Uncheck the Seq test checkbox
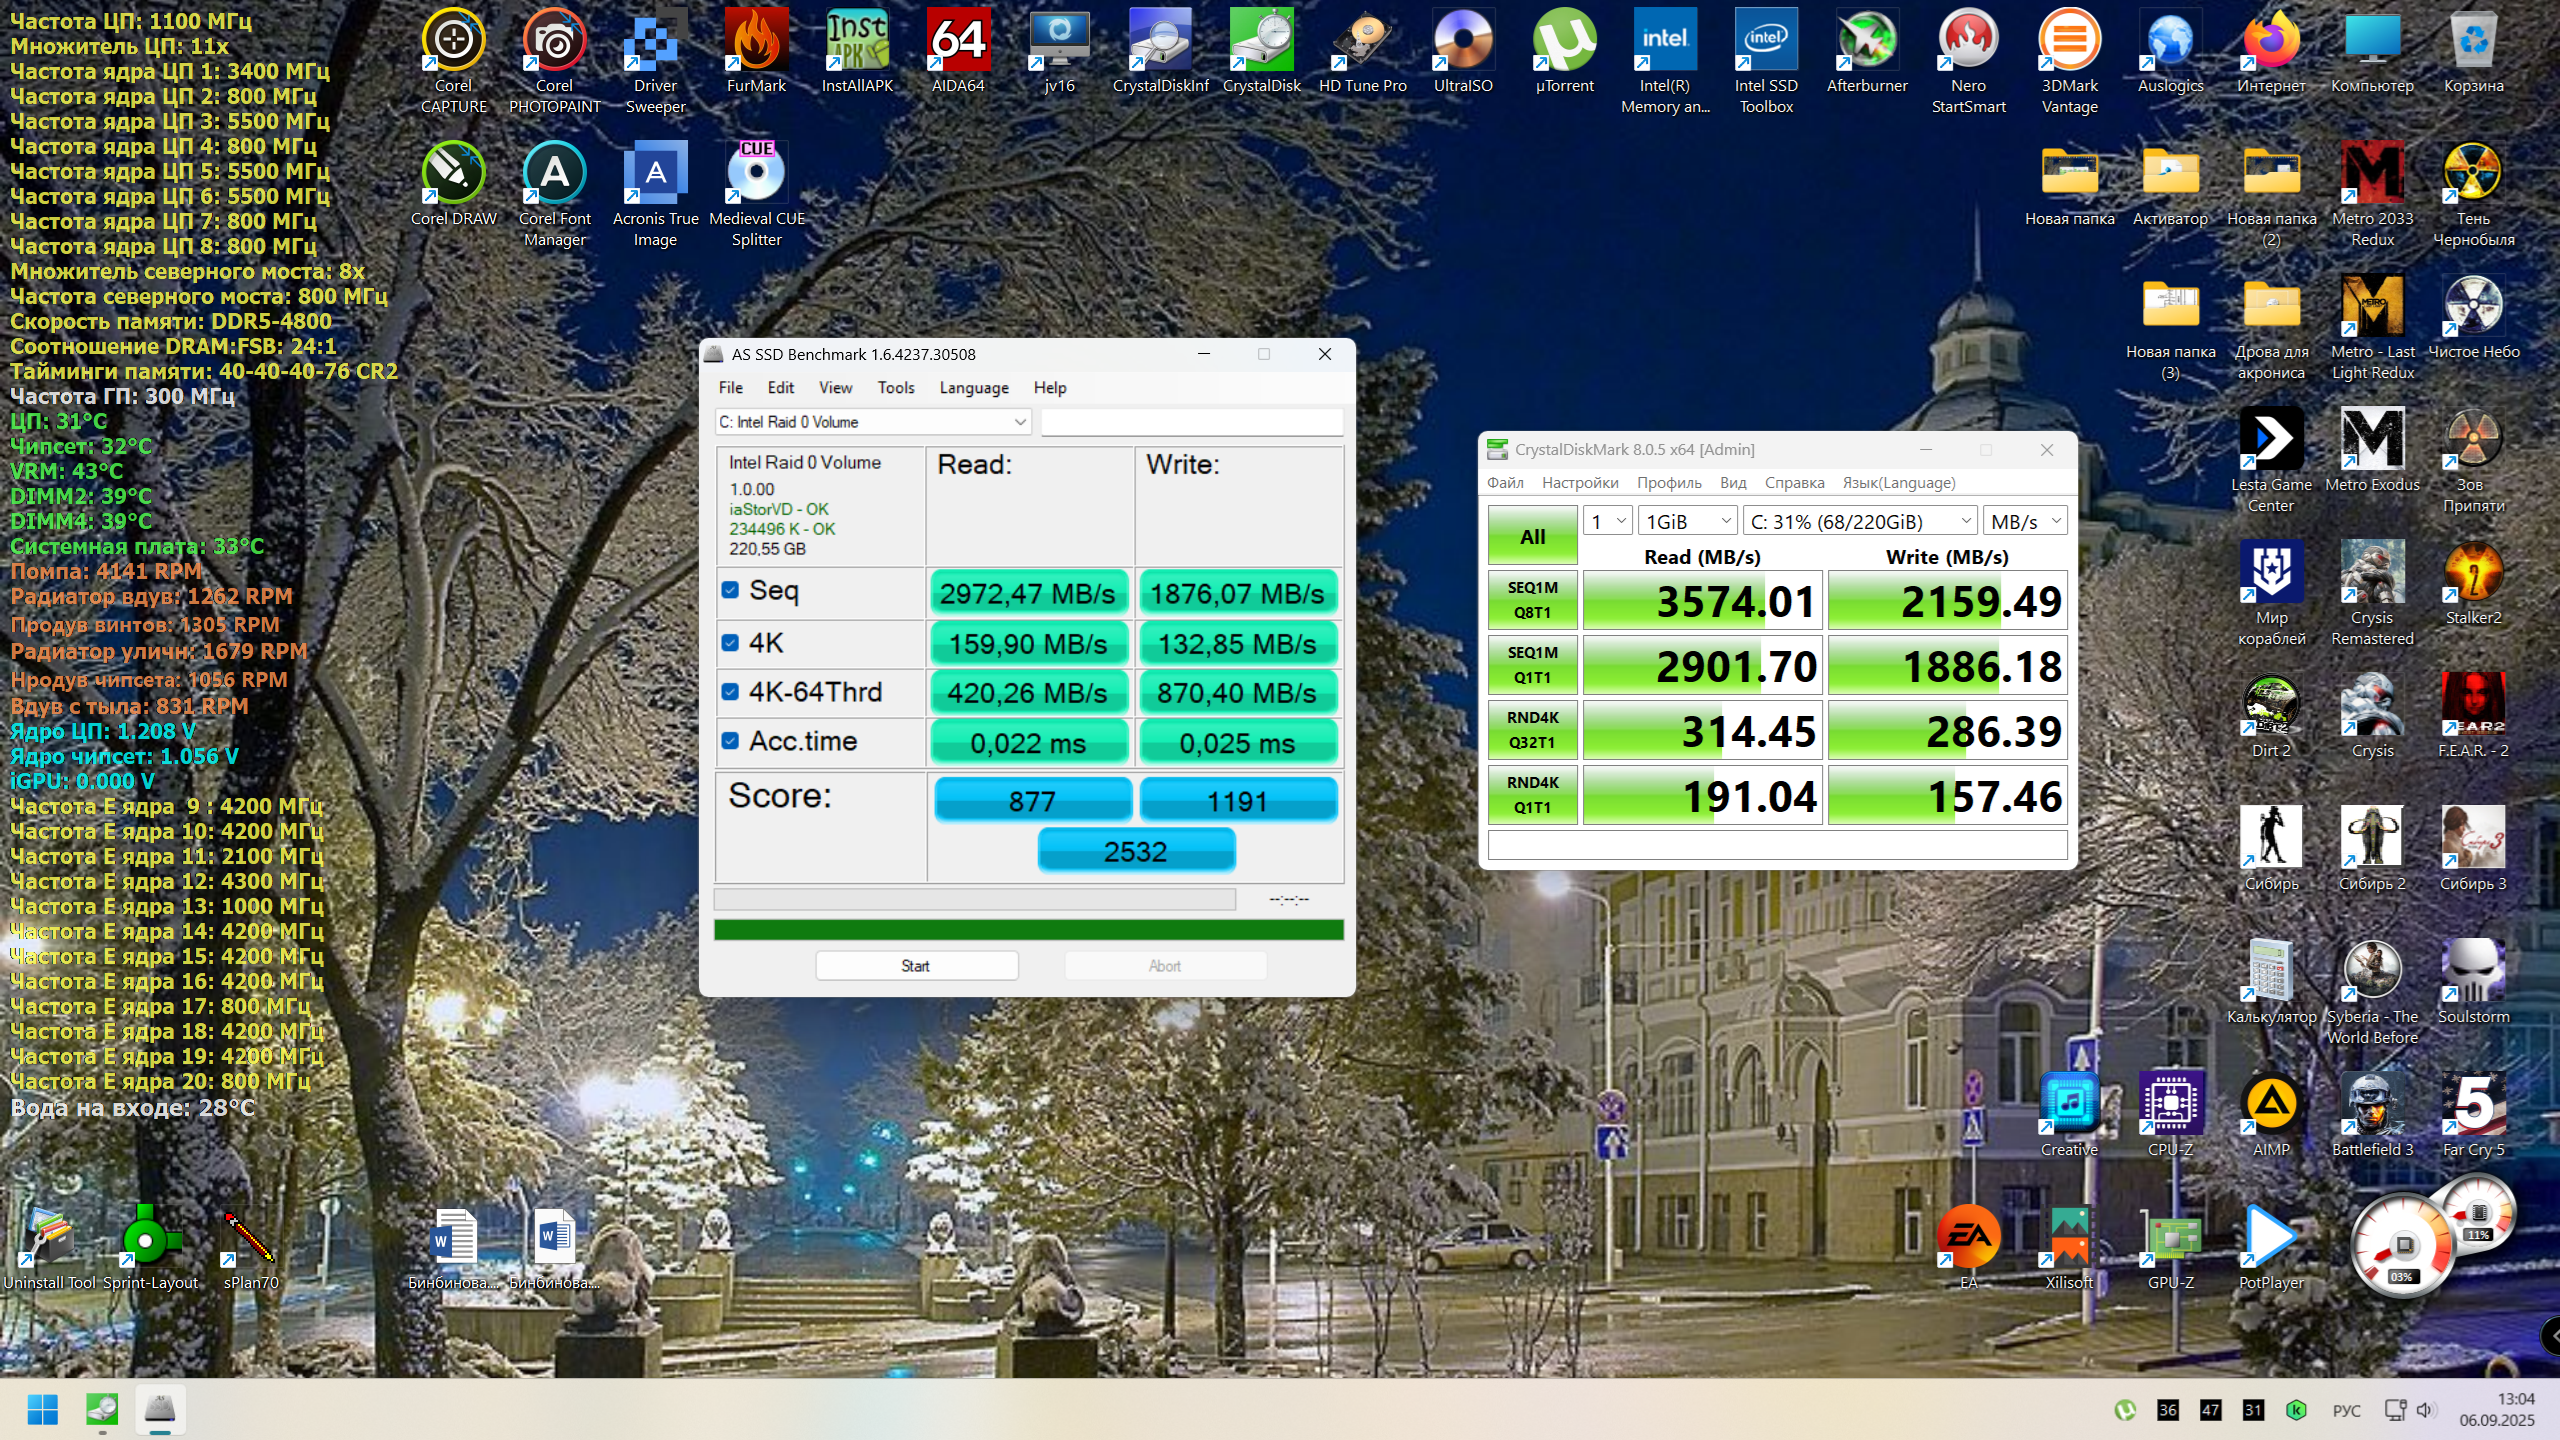The width and height of the screenshot is (2560, 1440). coord(730,591)
